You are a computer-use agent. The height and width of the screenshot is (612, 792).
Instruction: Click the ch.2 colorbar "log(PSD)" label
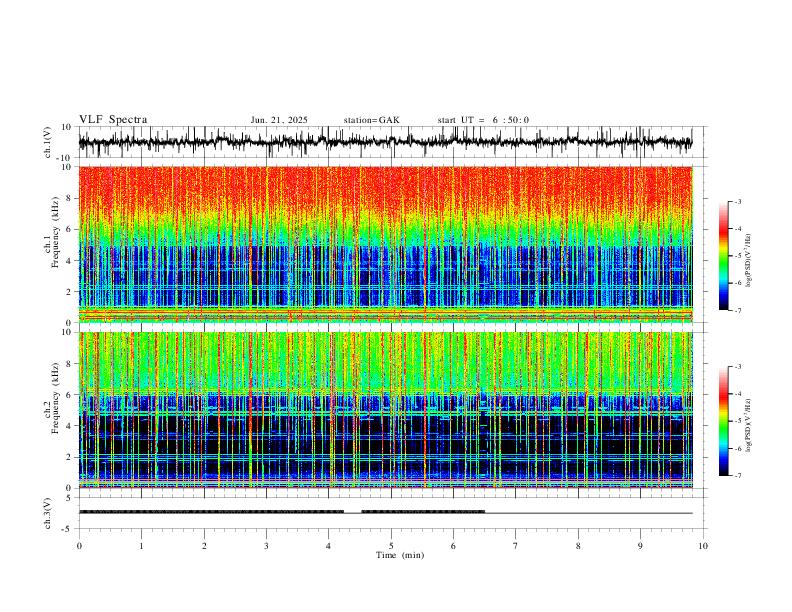[748, 425]
